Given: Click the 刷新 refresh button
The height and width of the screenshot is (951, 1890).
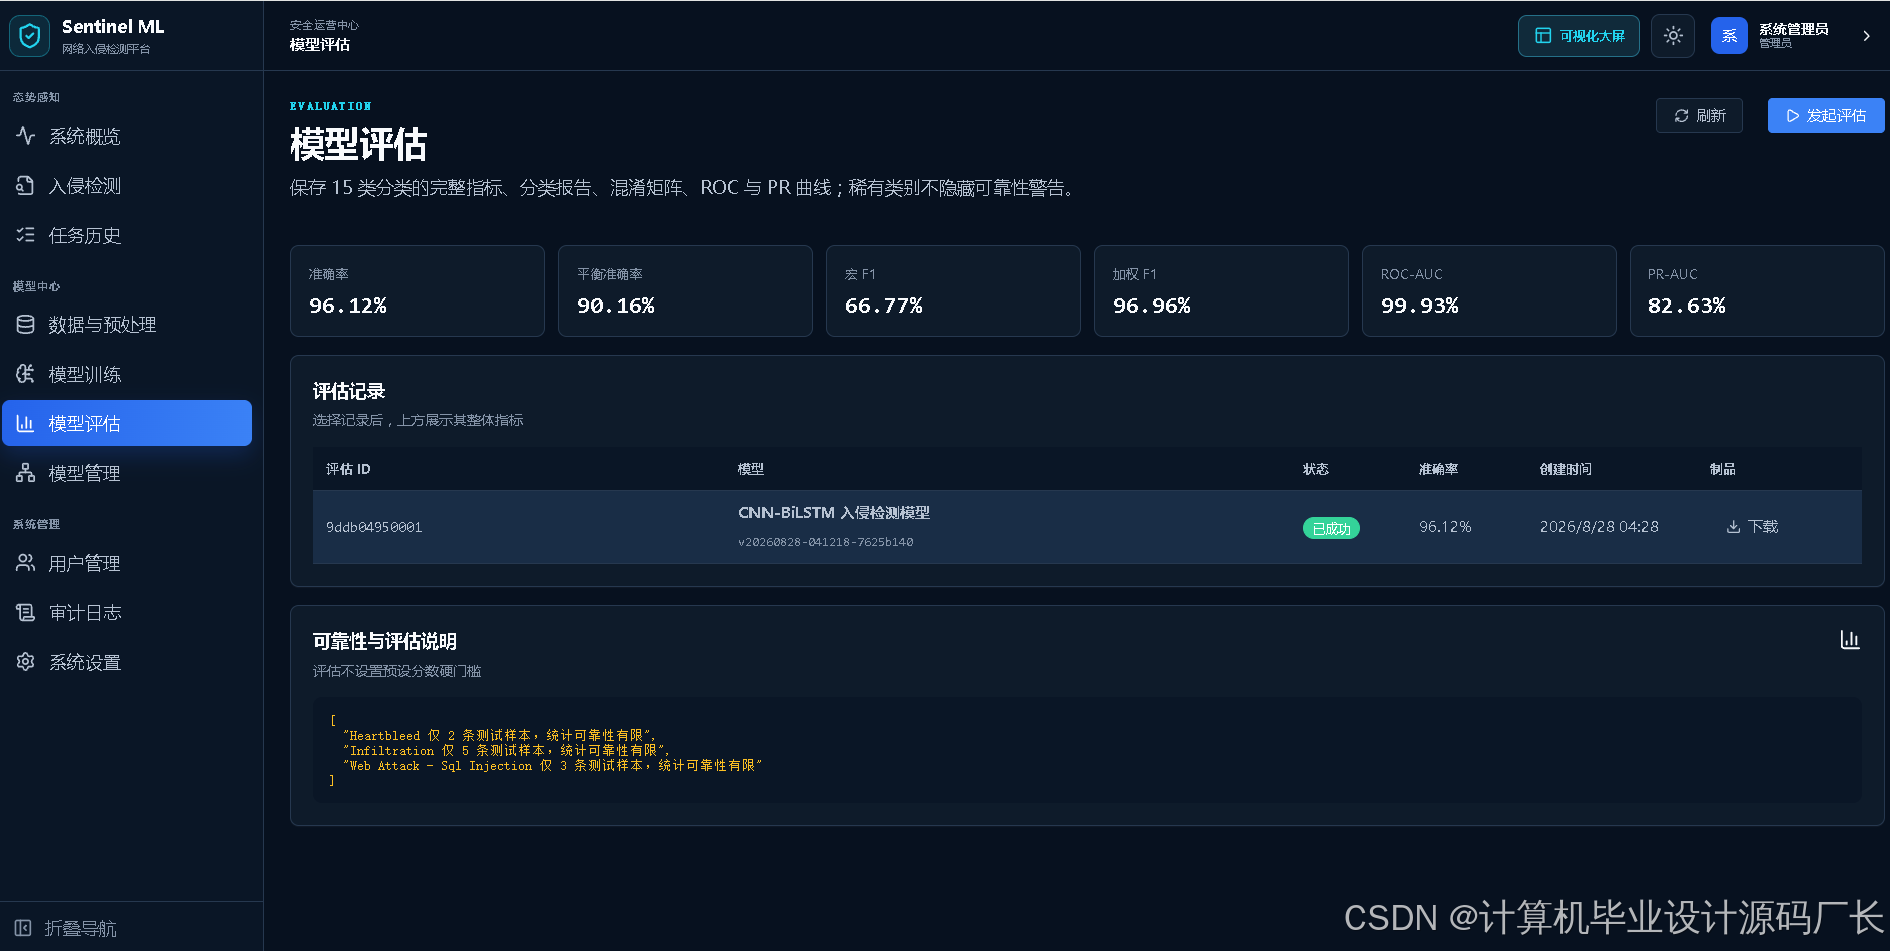Looking at the screenshot, I should (1699, 116).
